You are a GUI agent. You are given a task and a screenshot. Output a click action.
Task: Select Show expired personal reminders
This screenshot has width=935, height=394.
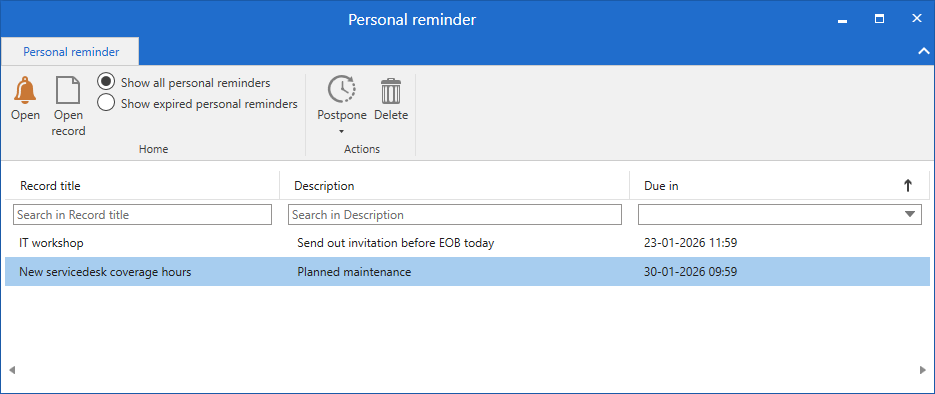pyautogui.click(x=106, y=103)
